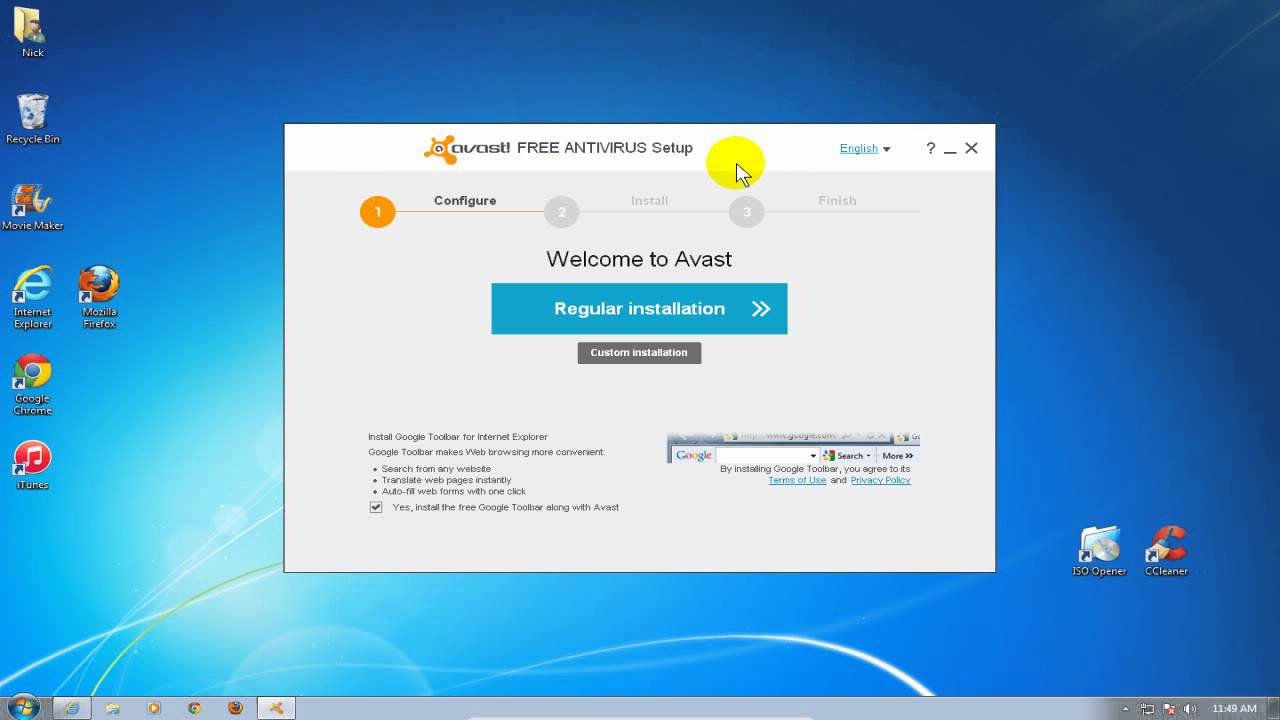
Task: Click the Welcome to Avast heading
Action: pos(639,259)
